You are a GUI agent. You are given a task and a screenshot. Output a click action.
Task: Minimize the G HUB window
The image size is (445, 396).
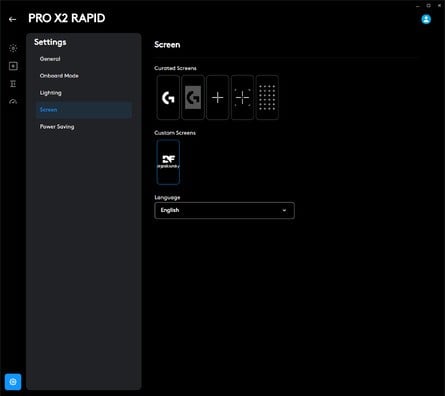tap(418, 6)
